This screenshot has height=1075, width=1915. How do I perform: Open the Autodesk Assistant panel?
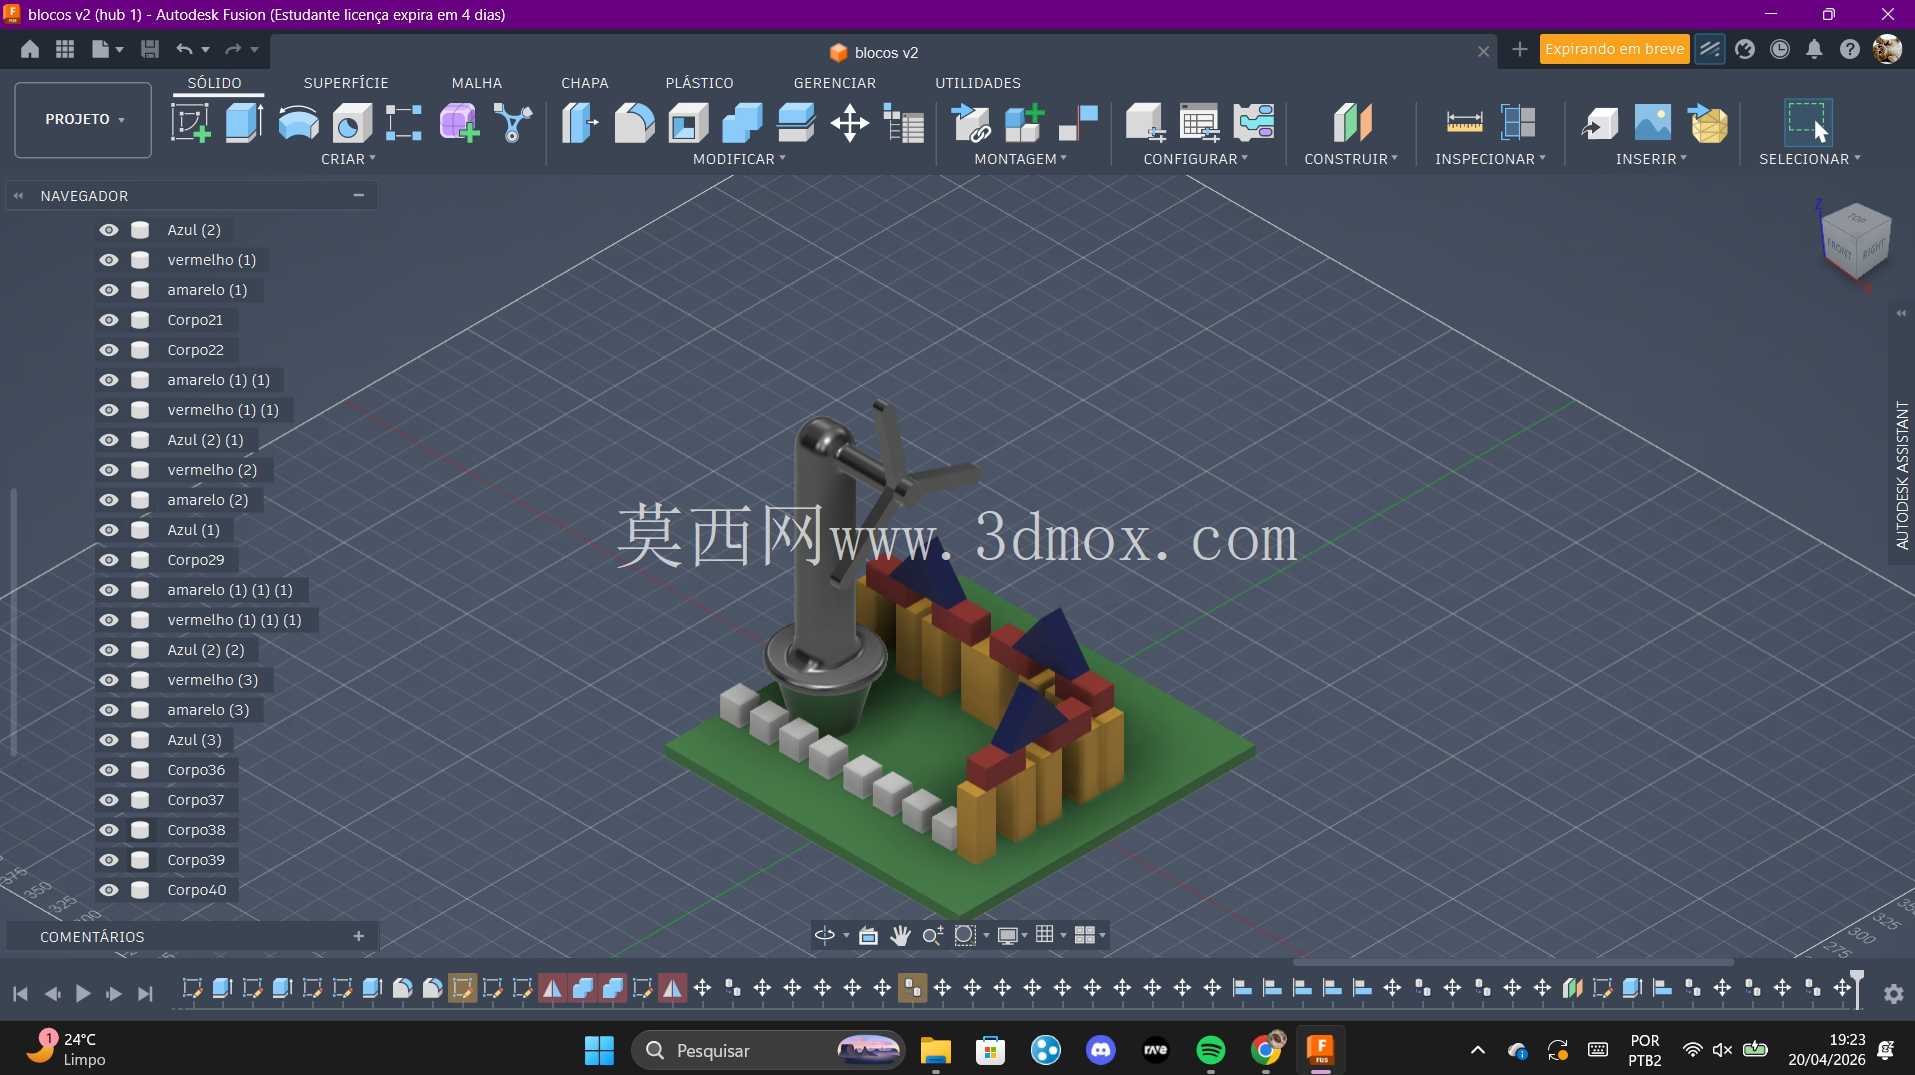[x=1902, y=475]
